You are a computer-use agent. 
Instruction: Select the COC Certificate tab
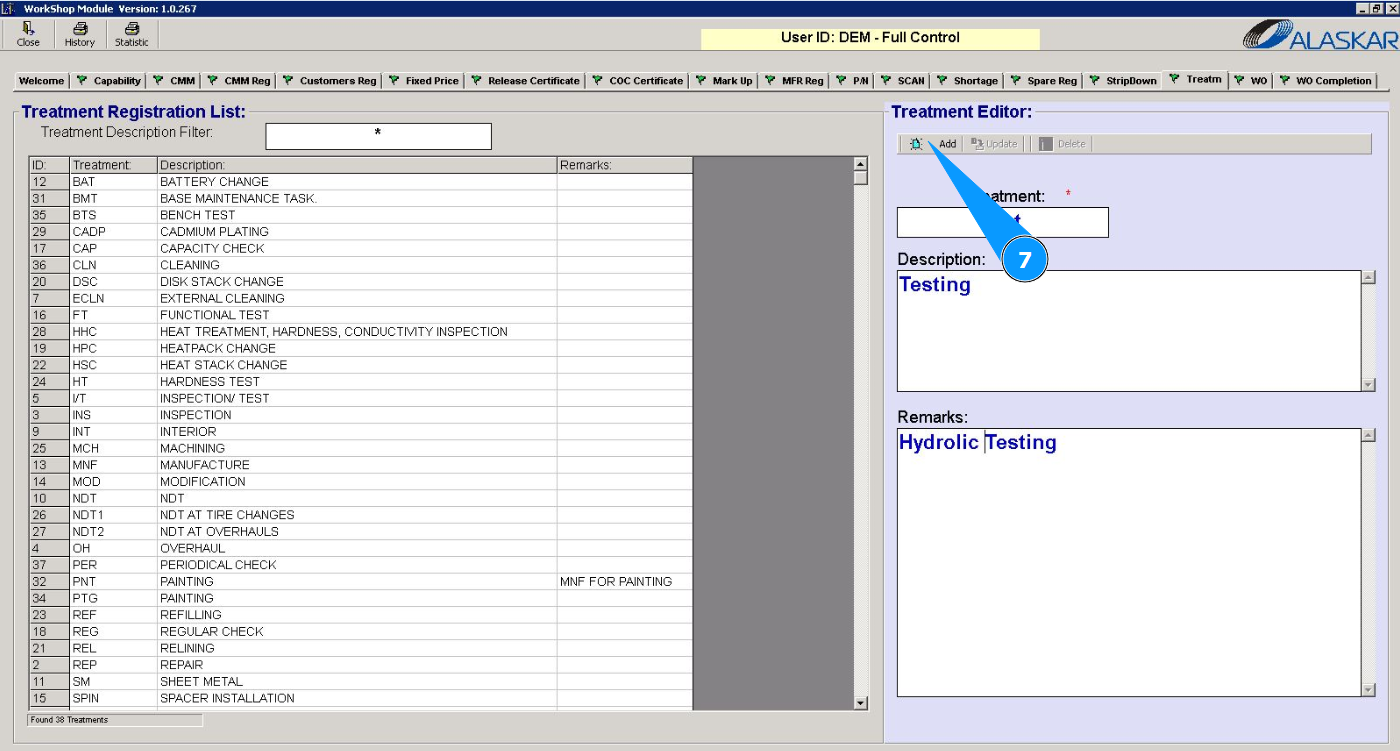637,81
